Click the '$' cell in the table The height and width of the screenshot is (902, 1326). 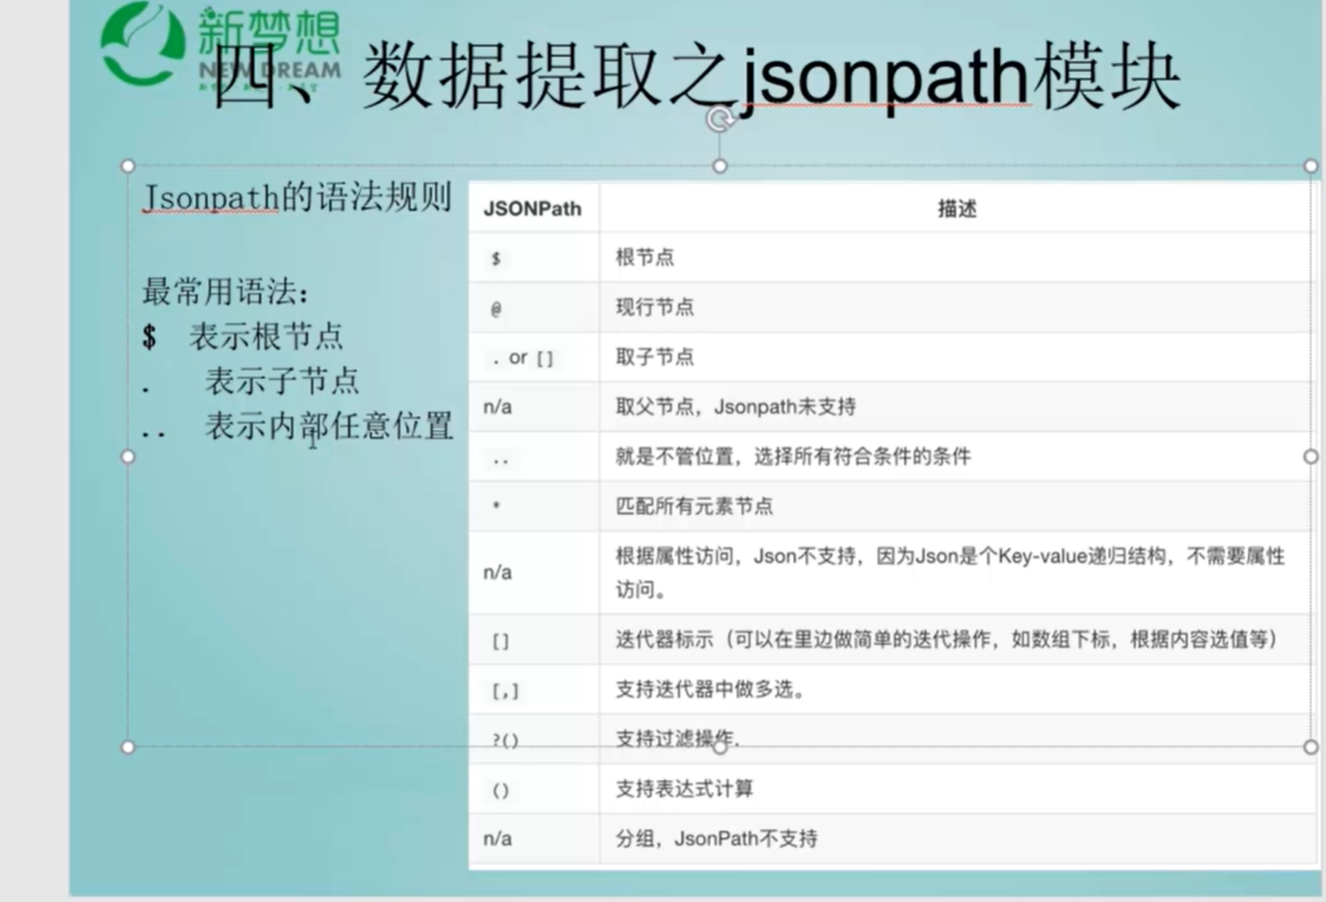[534, 258]
